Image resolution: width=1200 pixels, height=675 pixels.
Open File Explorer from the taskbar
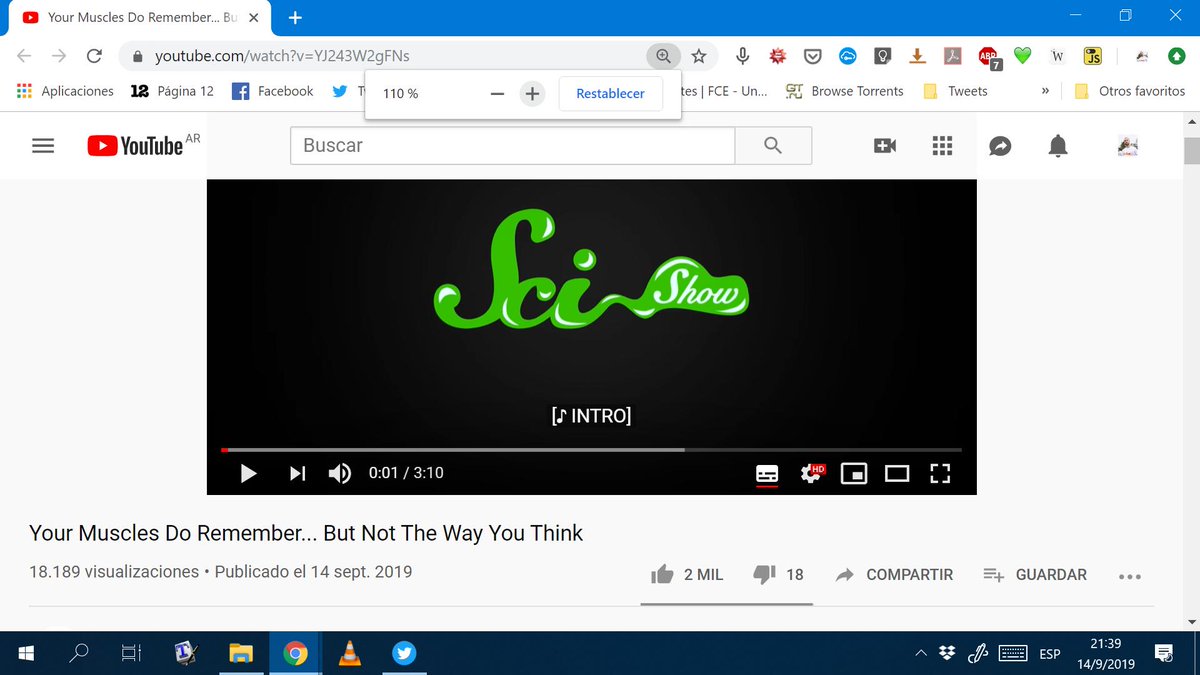click(x=241, y=654)
